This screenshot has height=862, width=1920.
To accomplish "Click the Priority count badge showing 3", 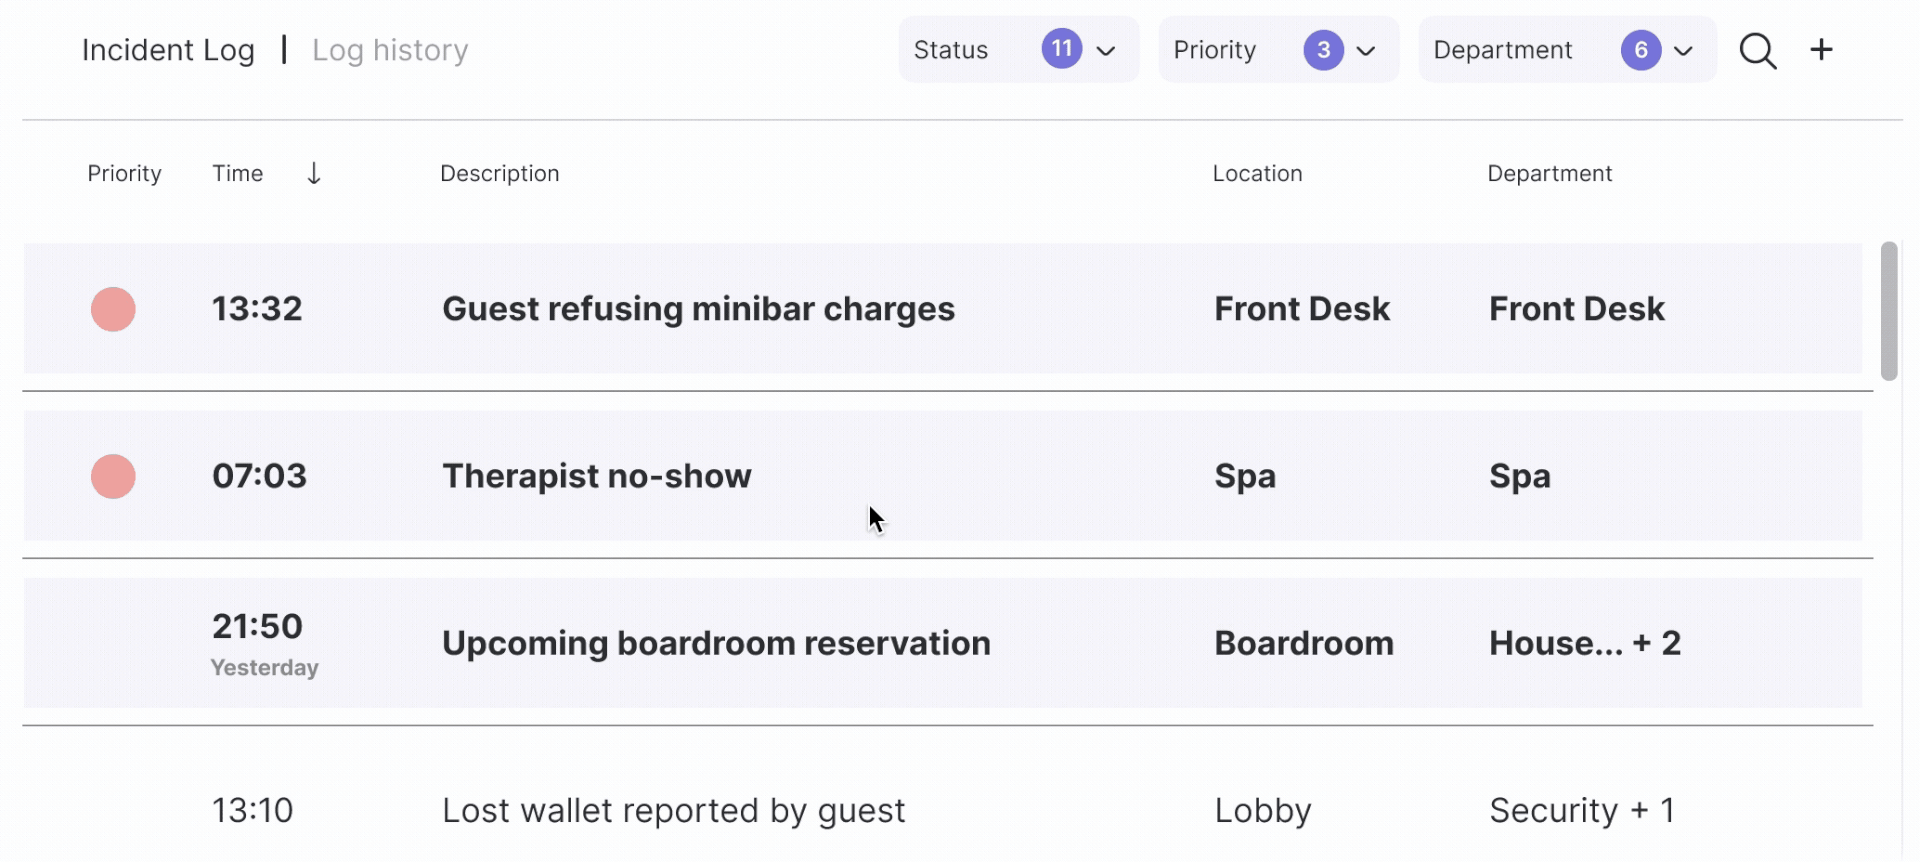I will click(x=1322, y=50).
